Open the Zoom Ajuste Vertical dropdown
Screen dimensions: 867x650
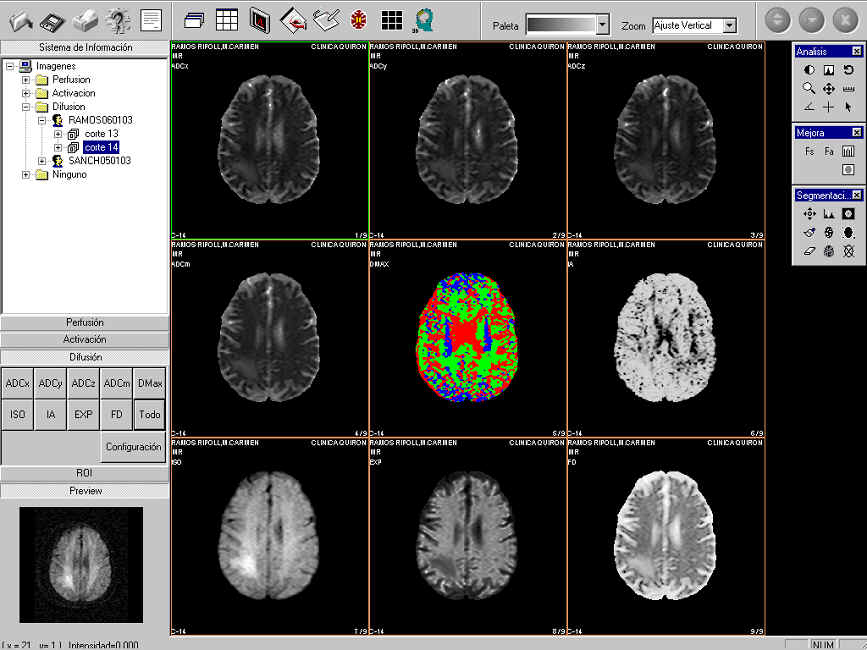(x=729, y=25)
